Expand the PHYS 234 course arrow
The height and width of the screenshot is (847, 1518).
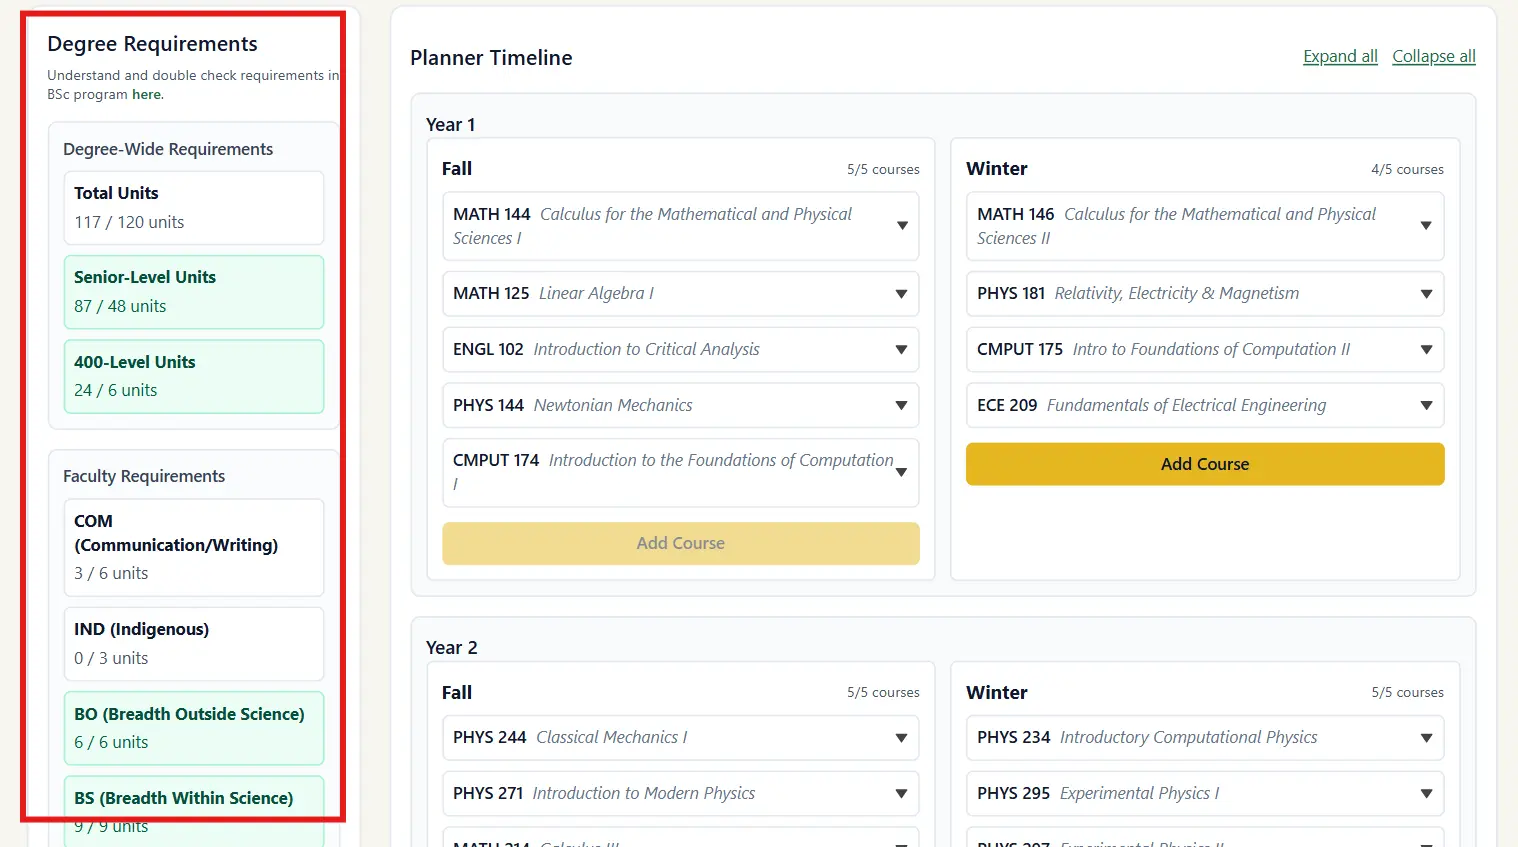(x=1426, y=738)
